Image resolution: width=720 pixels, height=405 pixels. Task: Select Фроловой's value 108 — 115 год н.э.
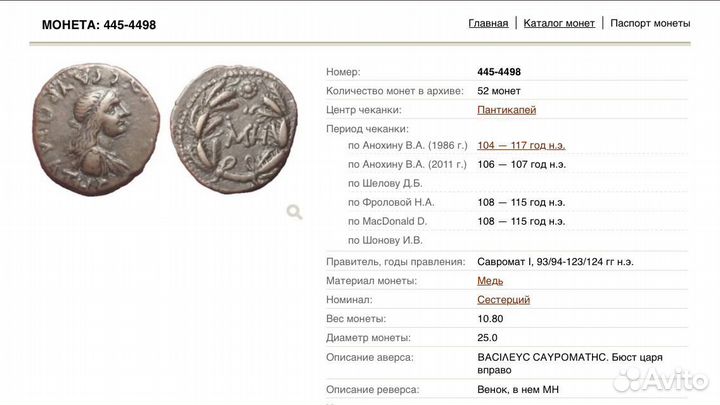coord(521,202)
